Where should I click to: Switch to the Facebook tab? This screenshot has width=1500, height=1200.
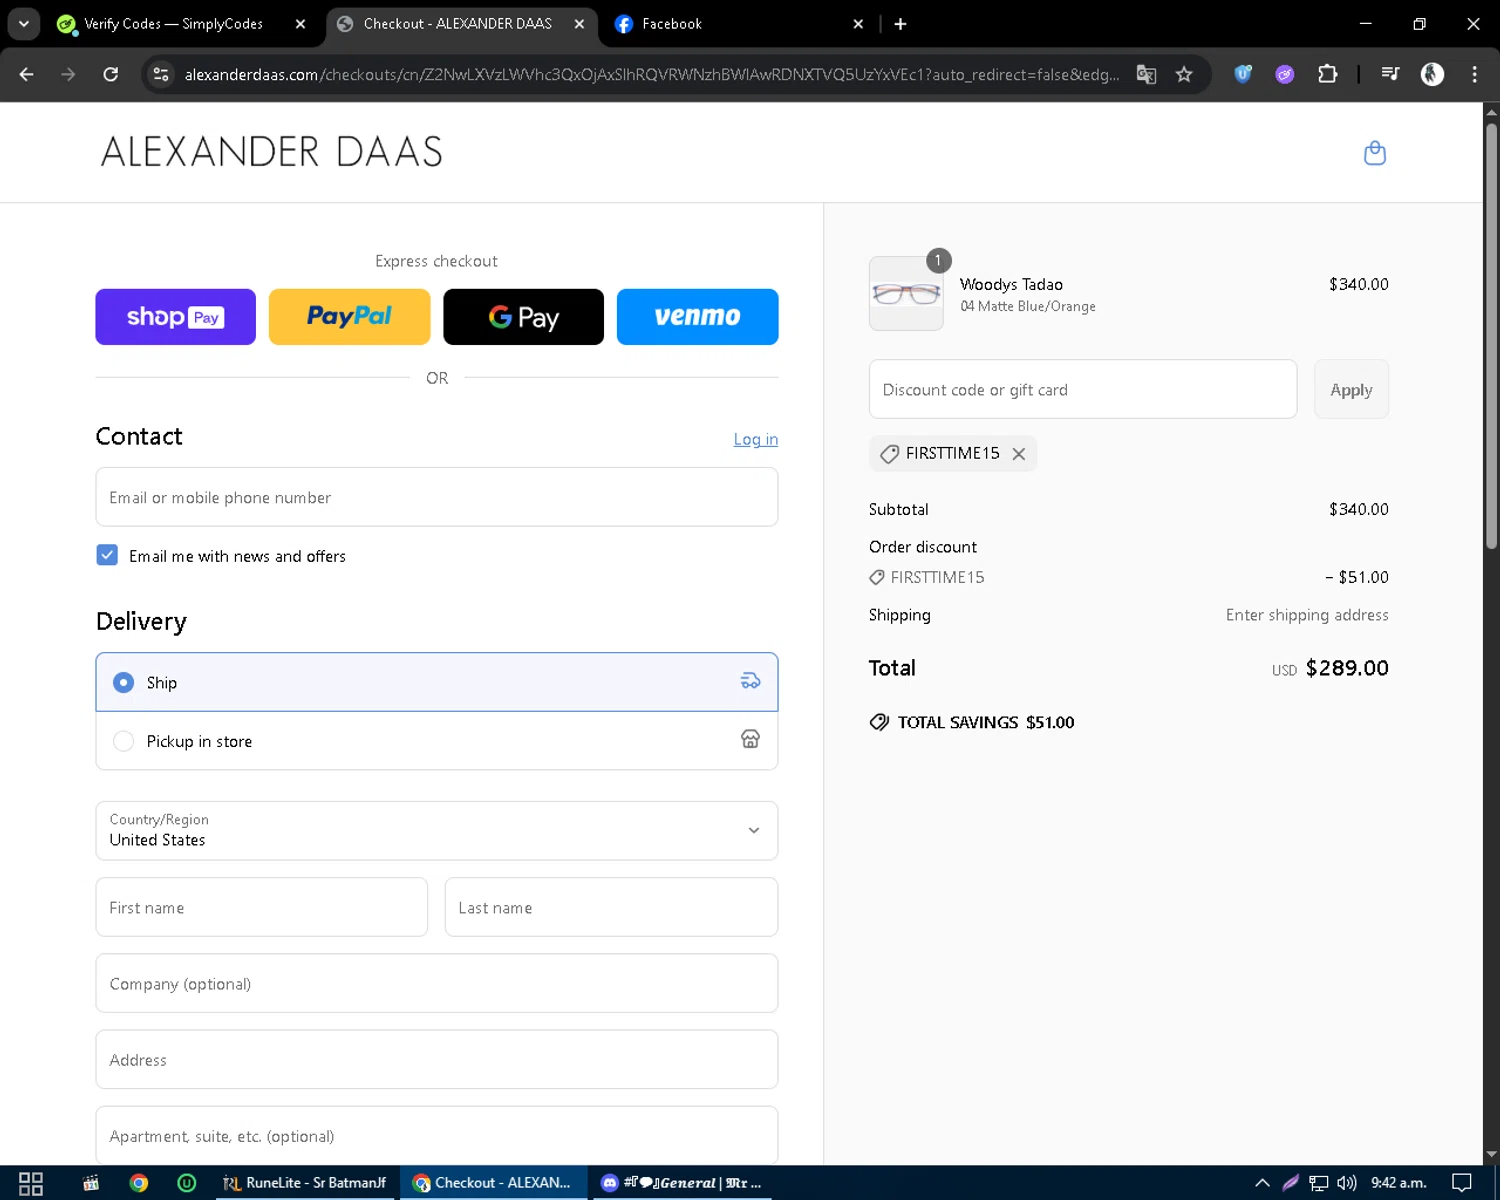pos(672,24)
